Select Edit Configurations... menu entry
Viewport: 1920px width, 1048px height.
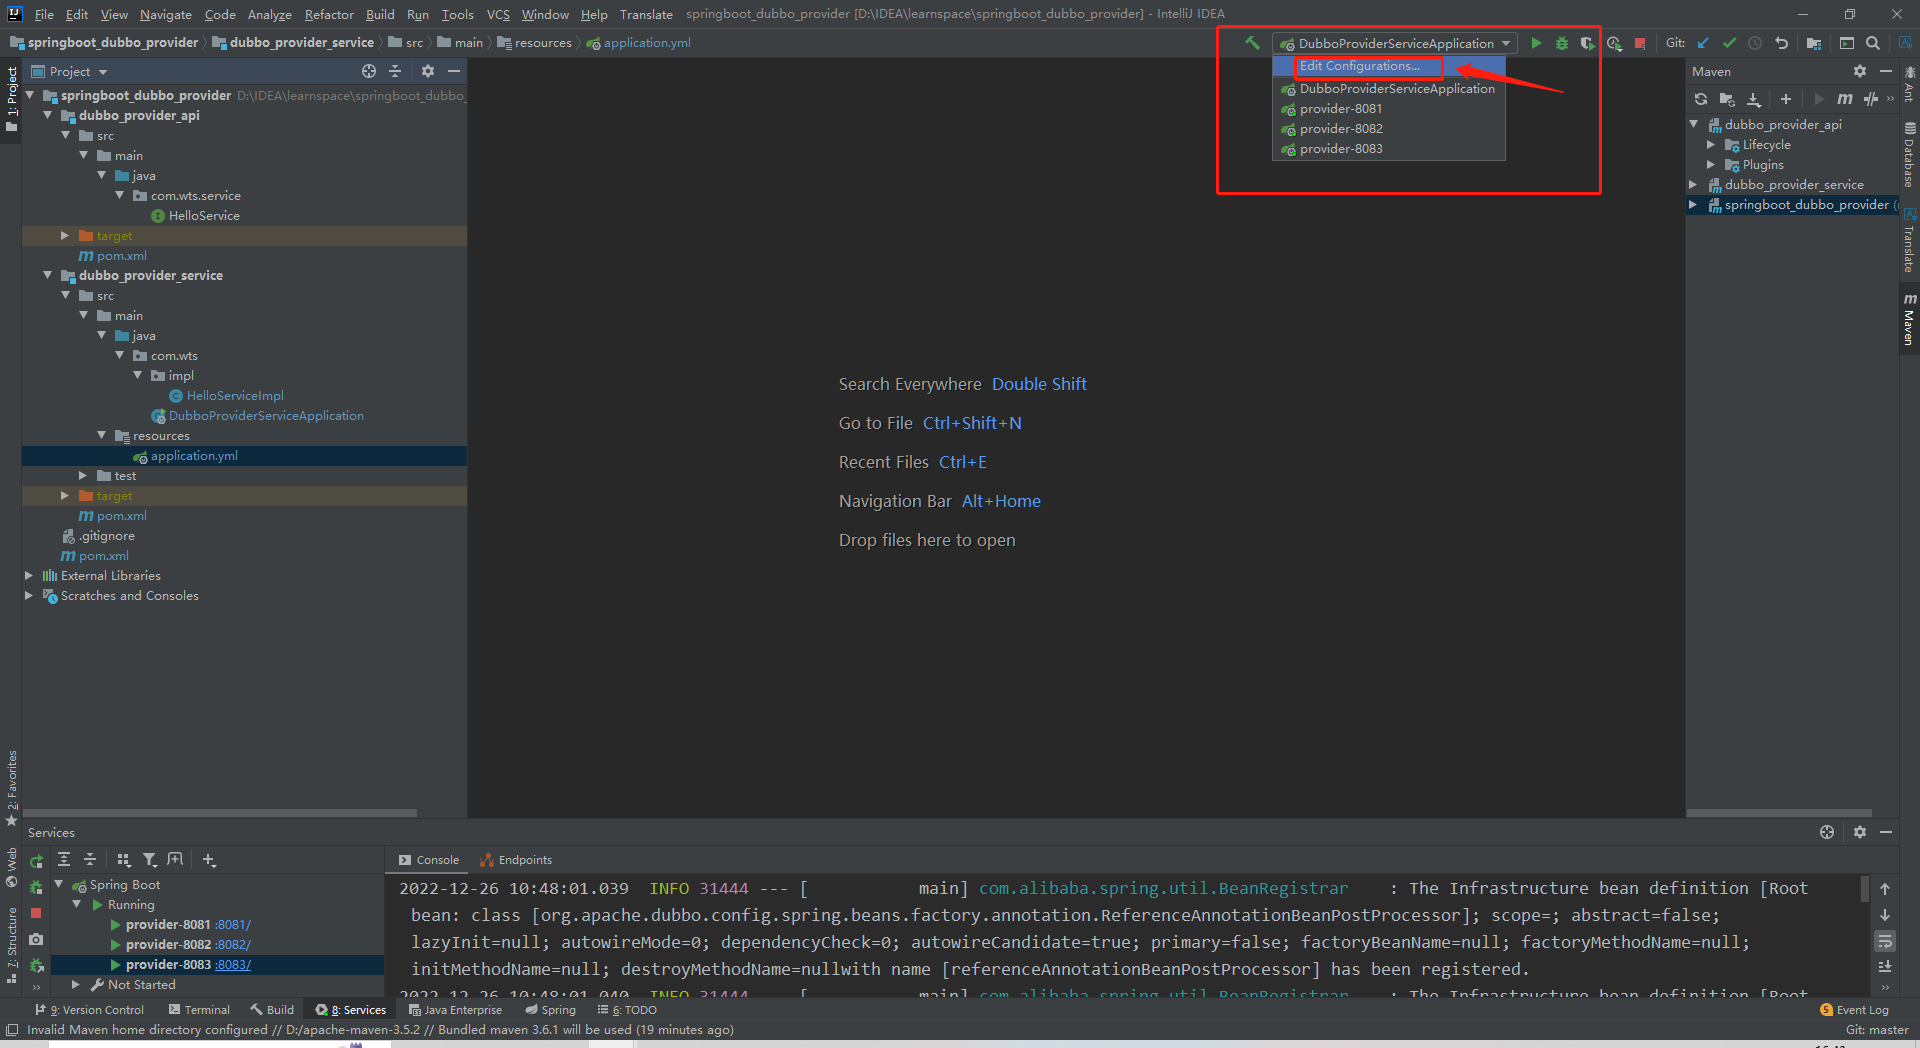pyautogui.click(x=1389, y=66)
